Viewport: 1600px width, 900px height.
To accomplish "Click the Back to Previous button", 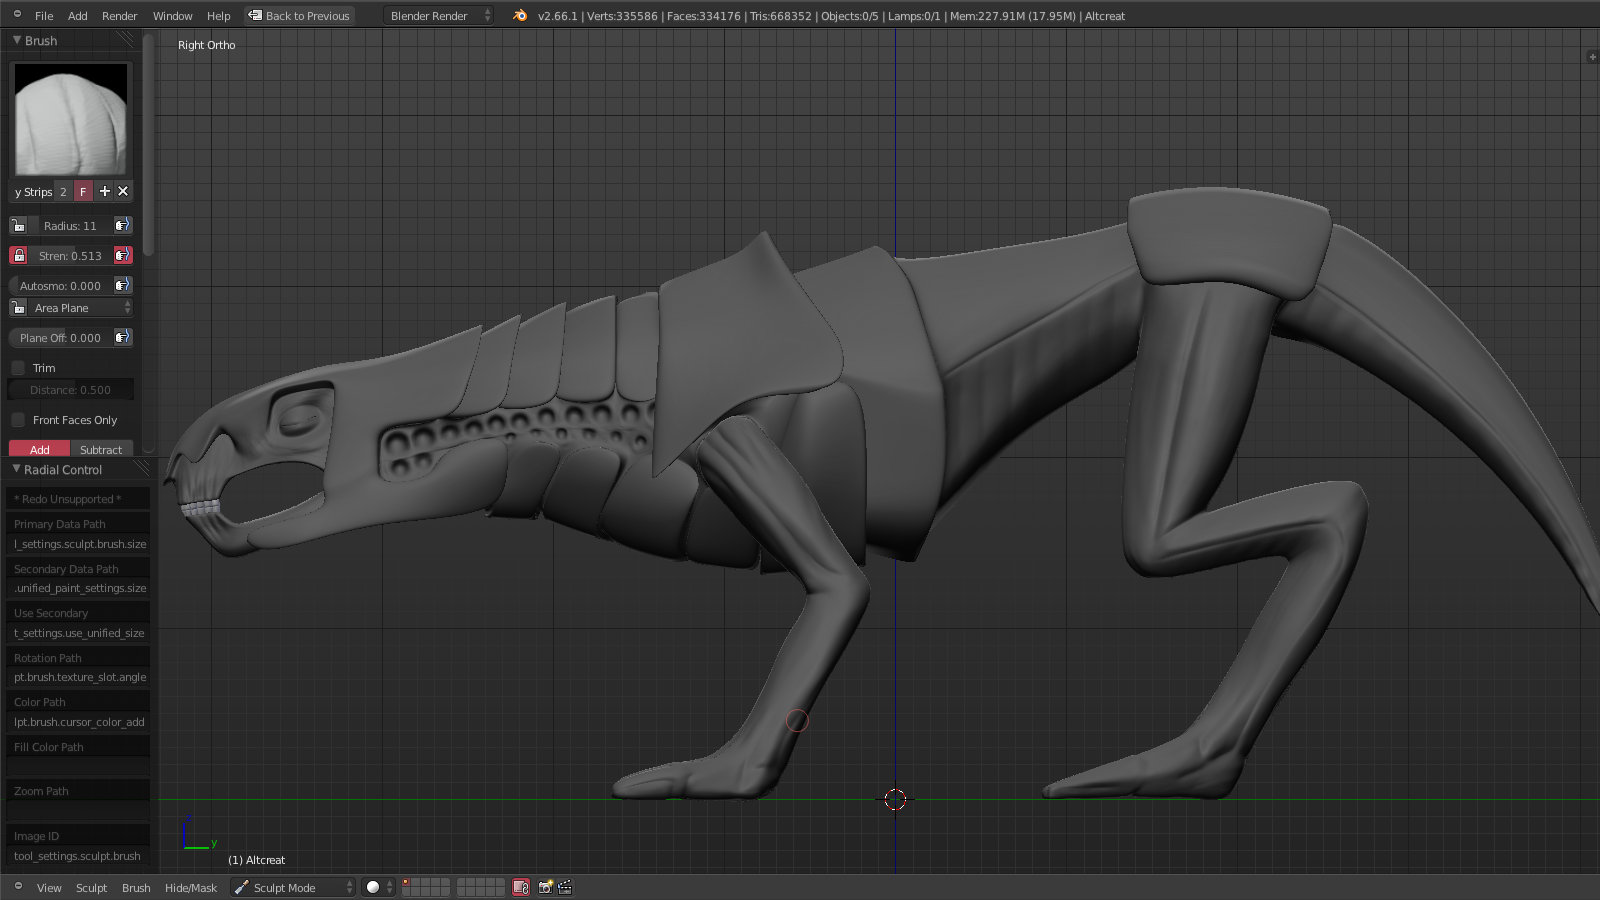I will pos(299,16).
